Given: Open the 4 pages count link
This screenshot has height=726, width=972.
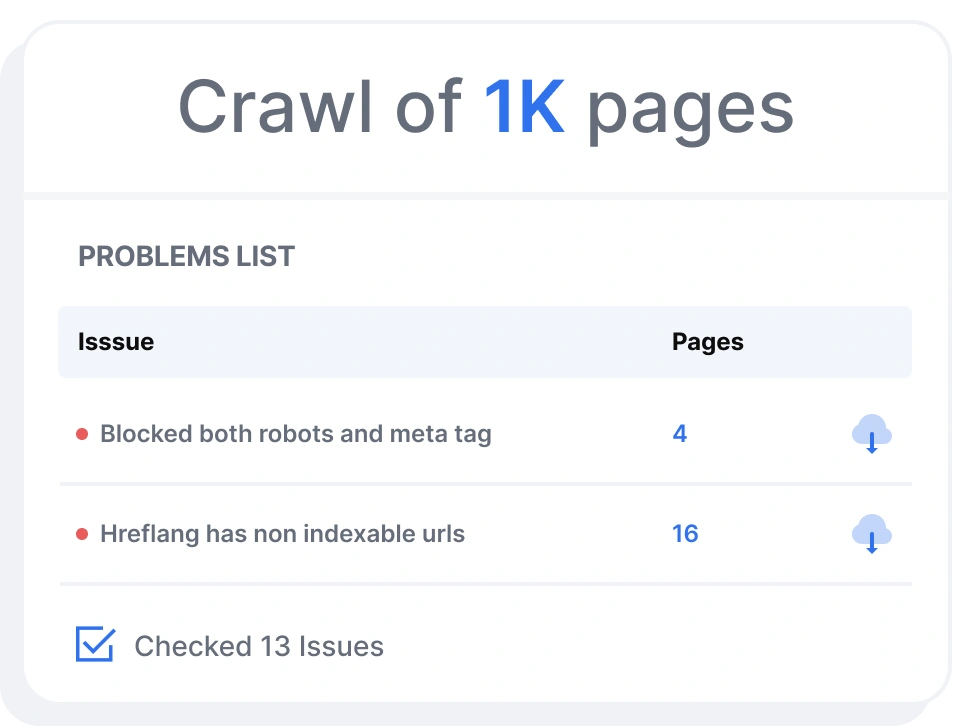Looking at the screenshot, I should pos(680,434).
